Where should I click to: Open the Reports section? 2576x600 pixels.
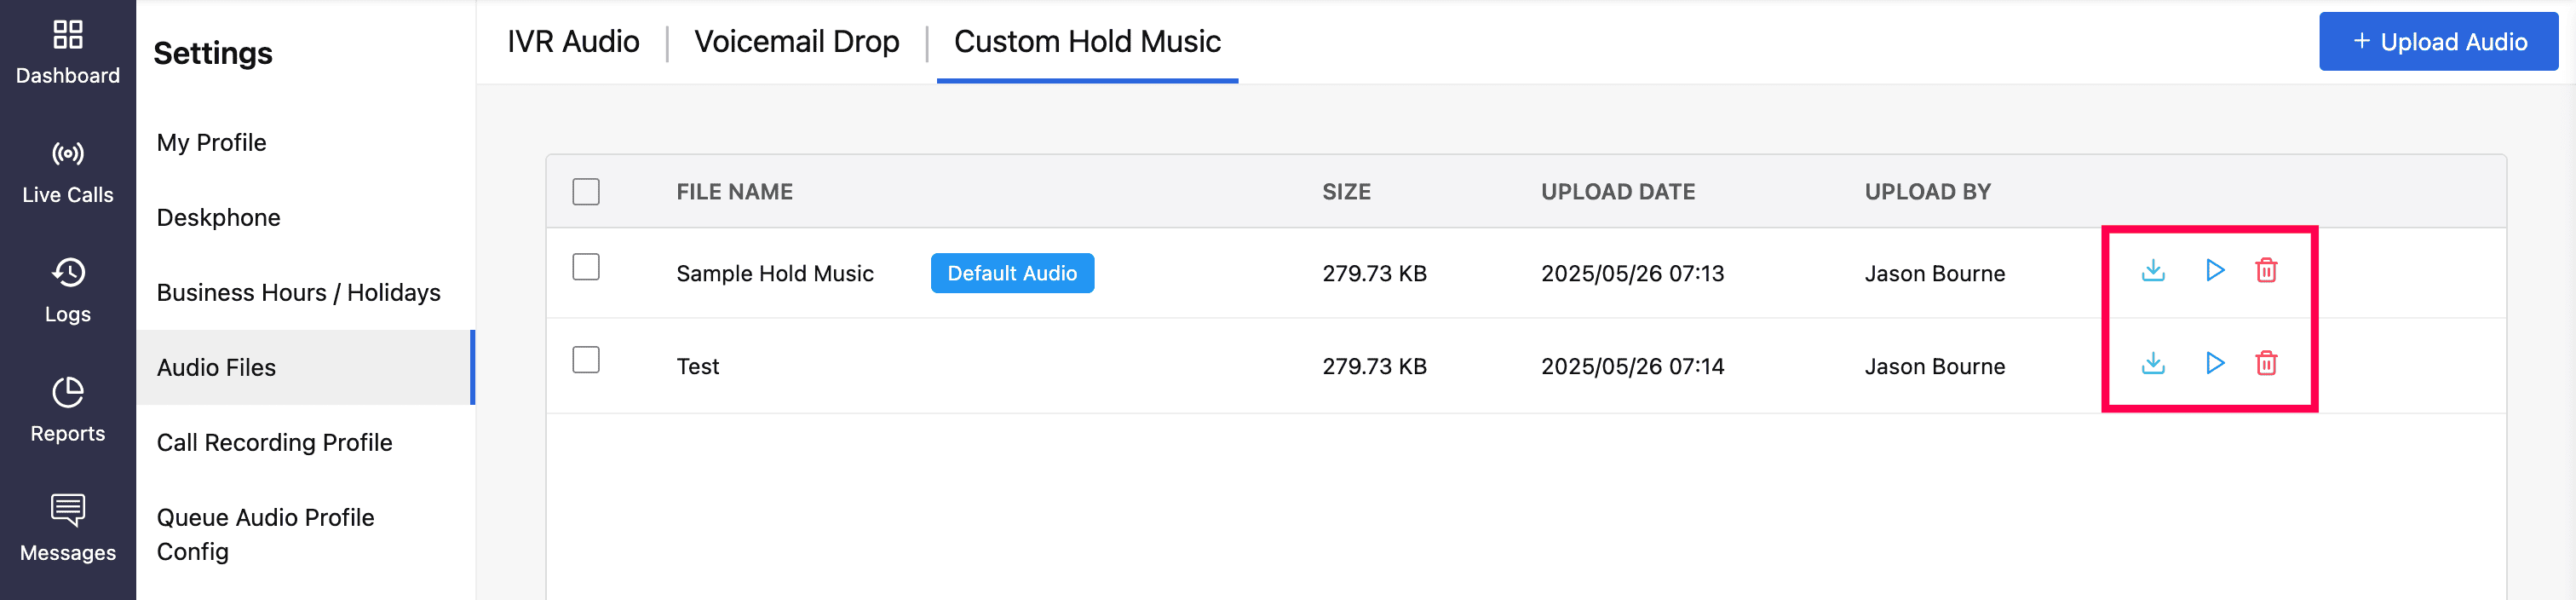point(68,410)
